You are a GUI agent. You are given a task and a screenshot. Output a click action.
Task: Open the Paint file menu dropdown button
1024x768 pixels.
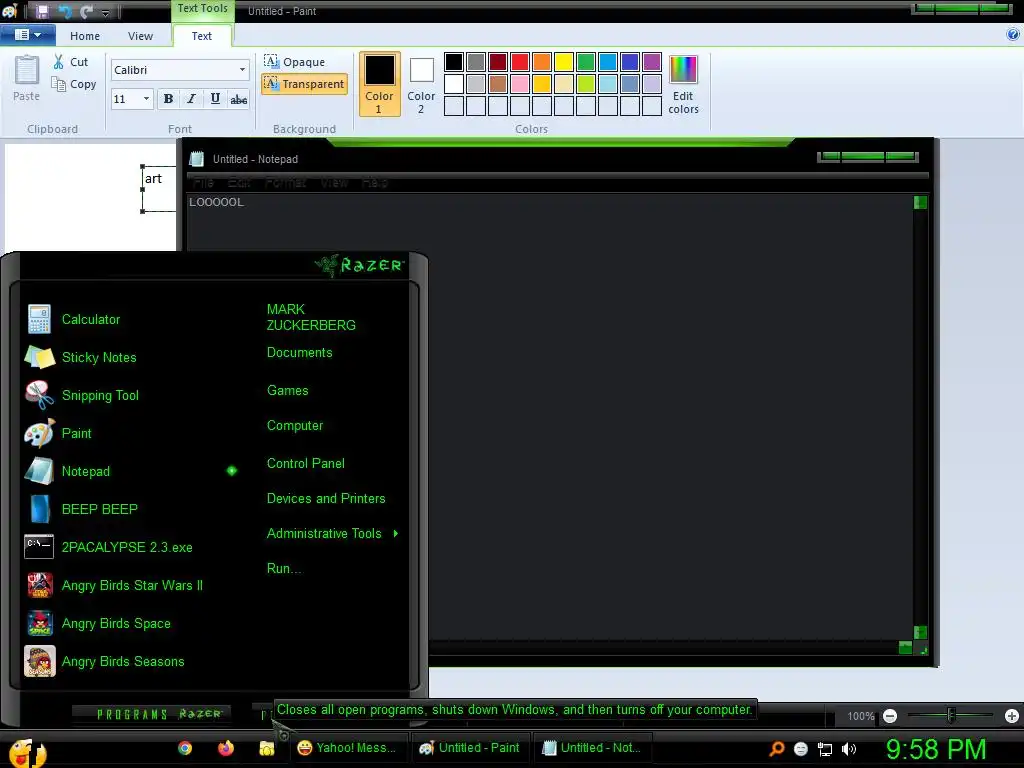pyautogui.click(x=27, y=35)
